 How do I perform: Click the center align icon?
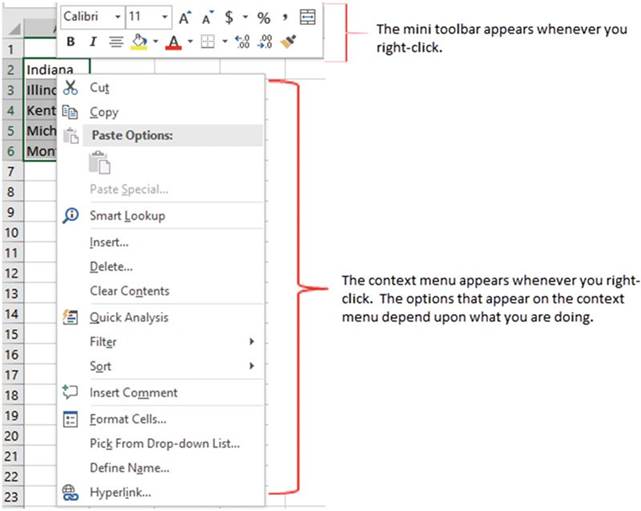coord(116,42)
